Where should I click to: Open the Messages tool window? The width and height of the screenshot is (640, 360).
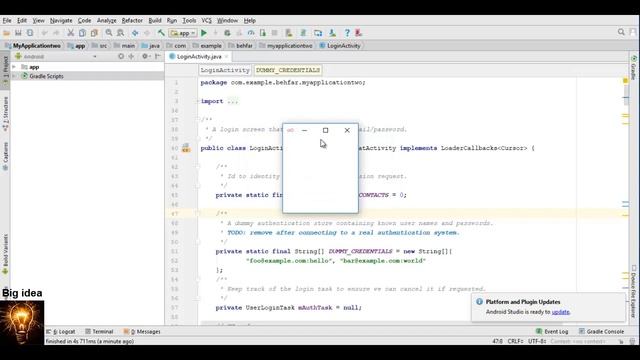coord(142,331)
